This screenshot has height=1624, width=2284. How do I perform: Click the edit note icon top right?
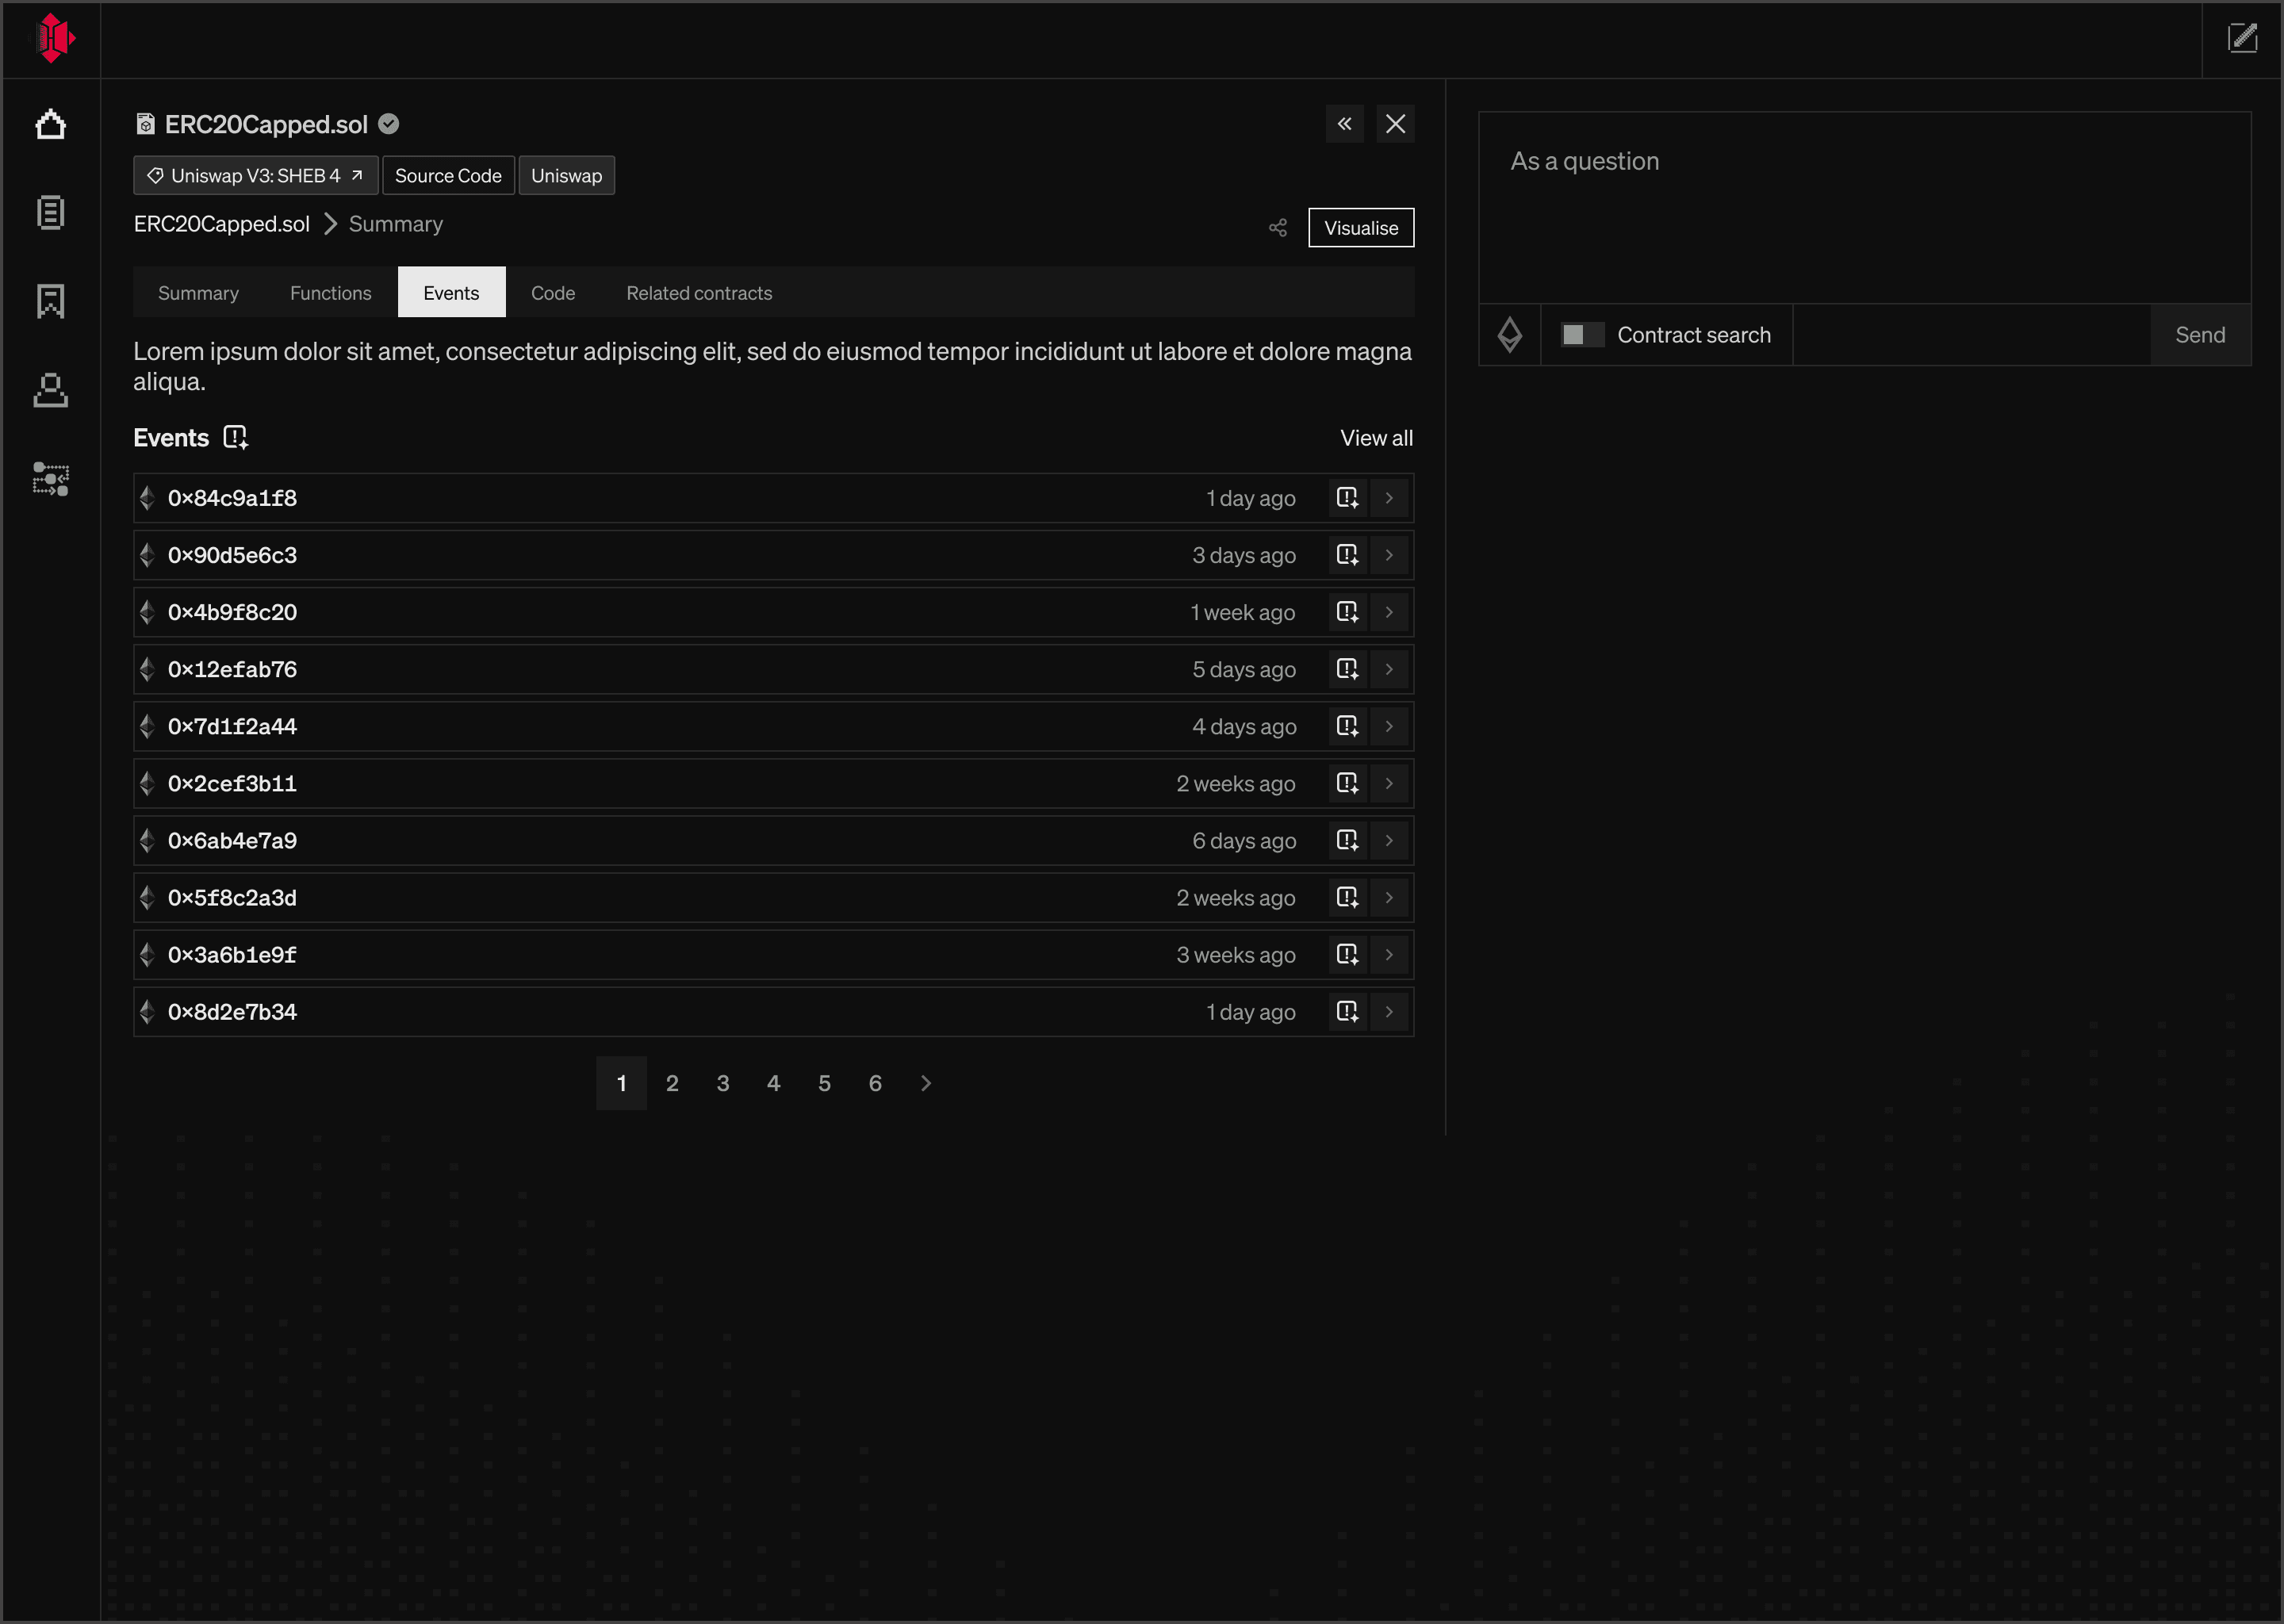[x=2242, y=39]
